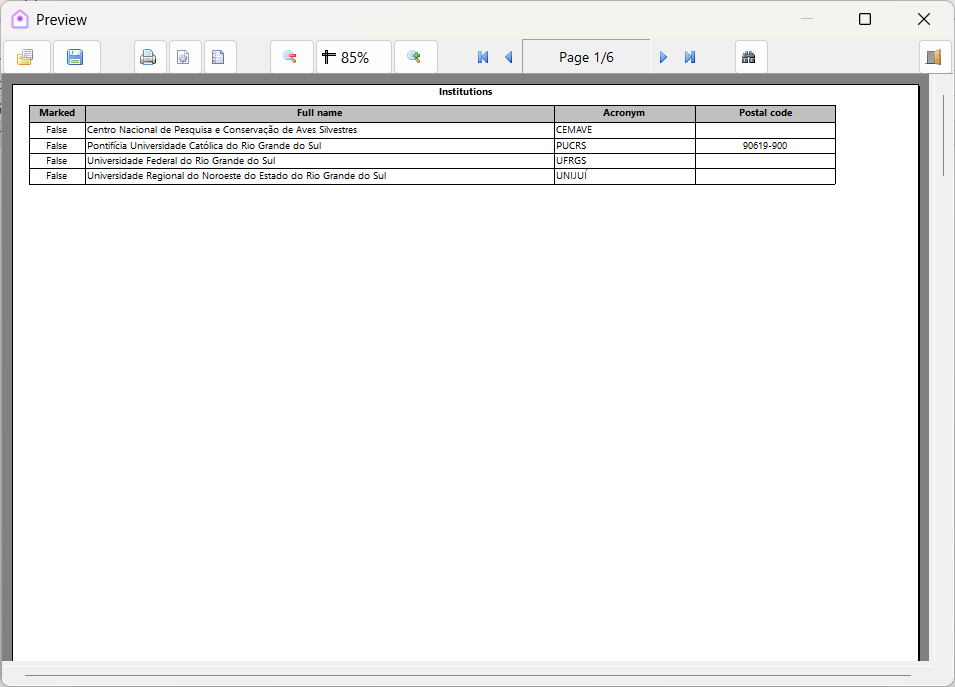Close preview using the door icon
The image size is (955, 687).
coord(934,57)
